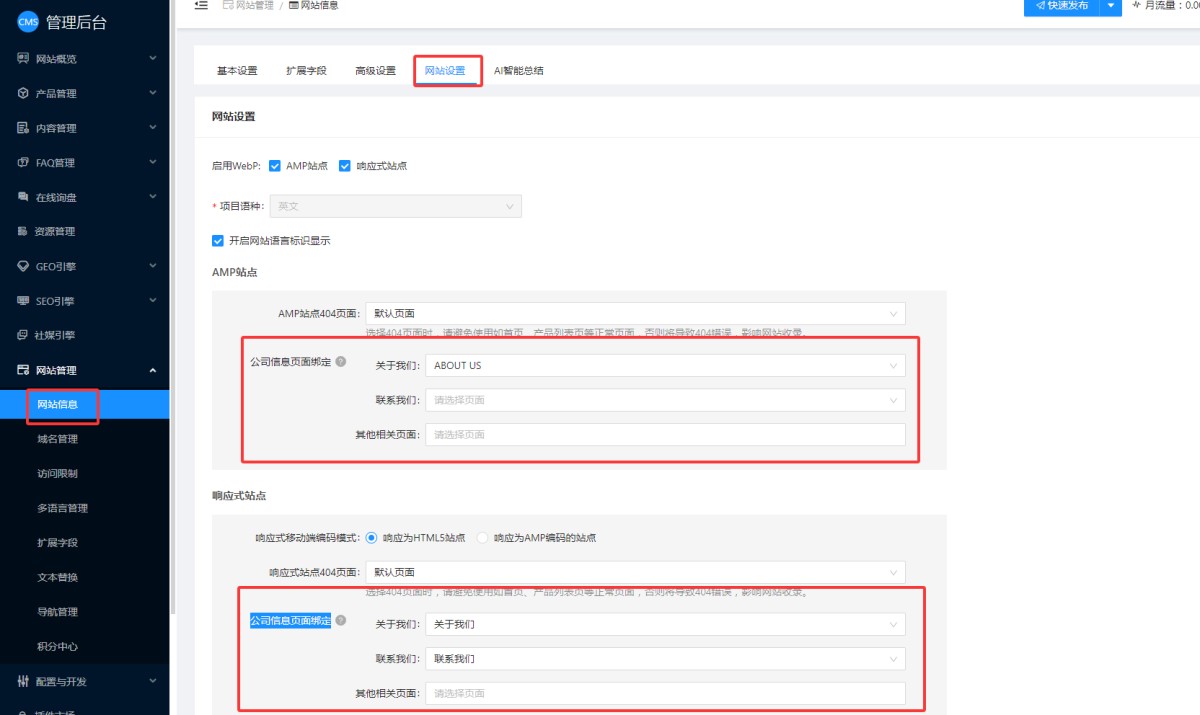This screenshot has height=715, width=1200.
Task: Switch to the 基本设置 tab
Action: pyautogui.click(x=237, y=71)
